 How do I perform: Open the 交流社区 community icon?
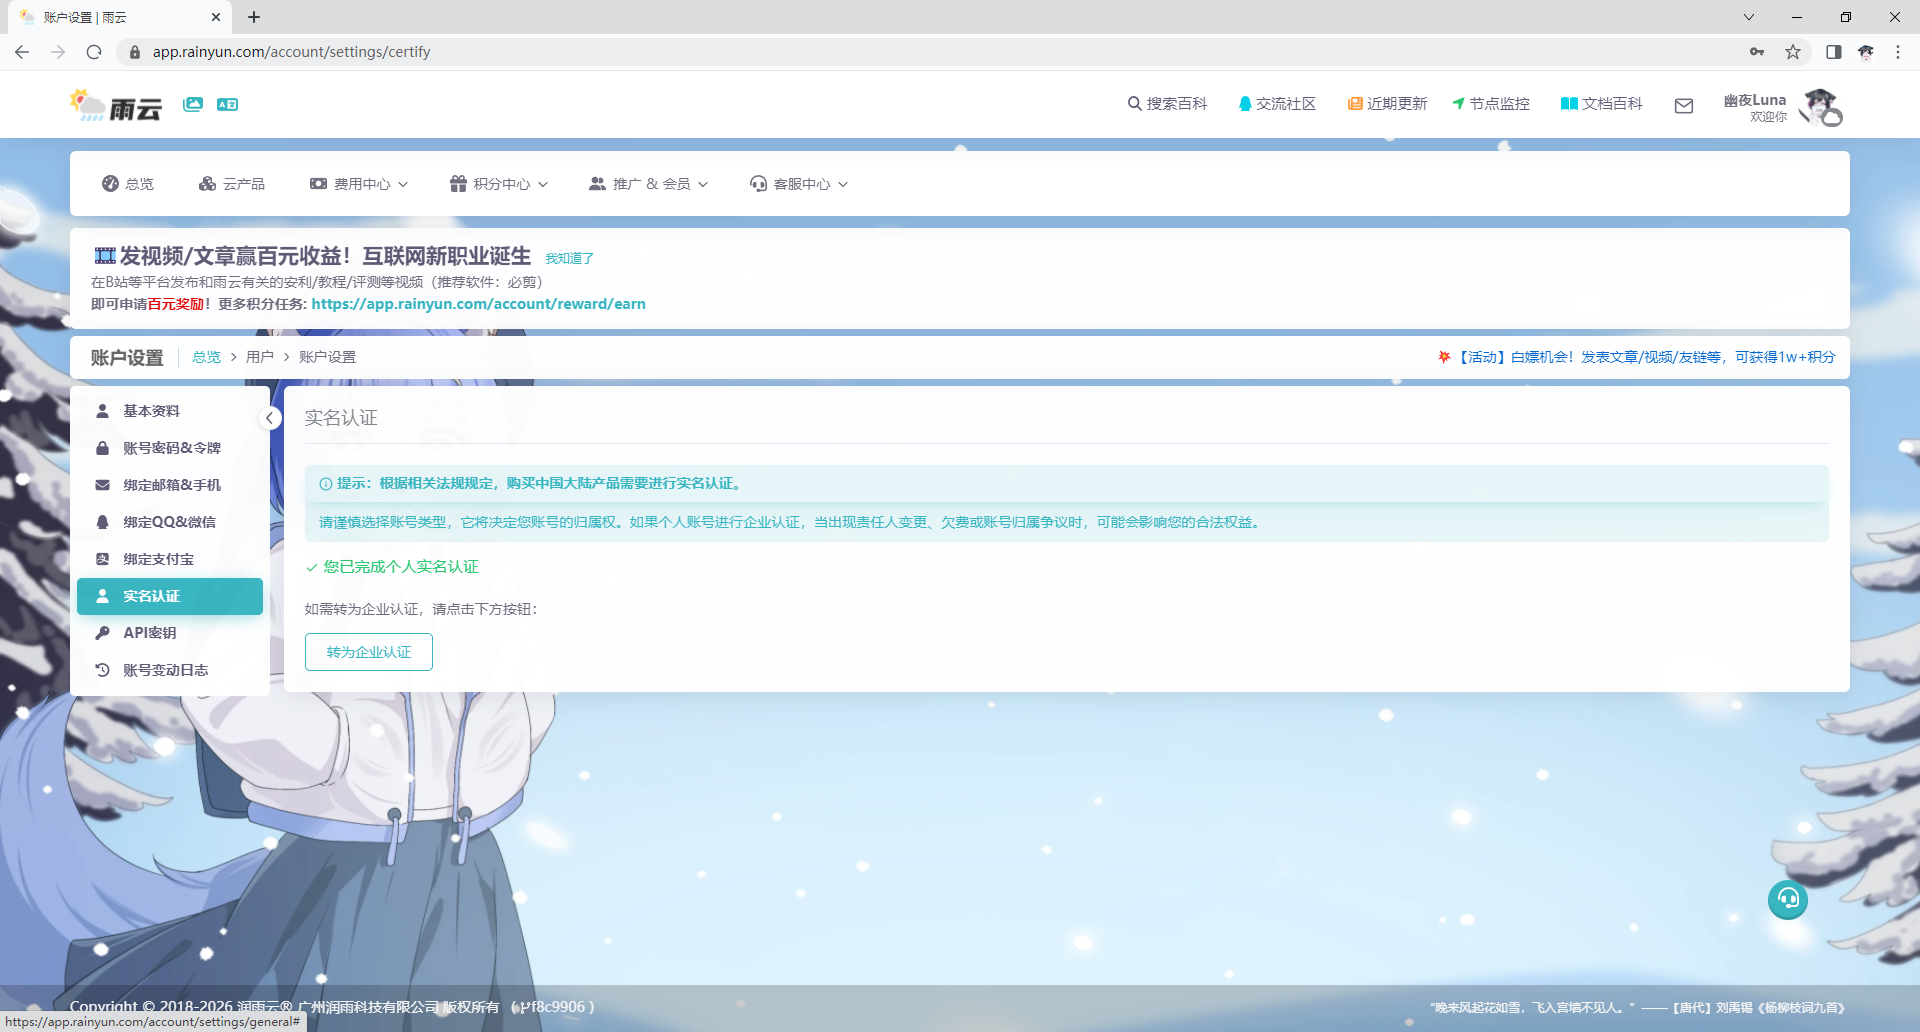coord(1277,103)
